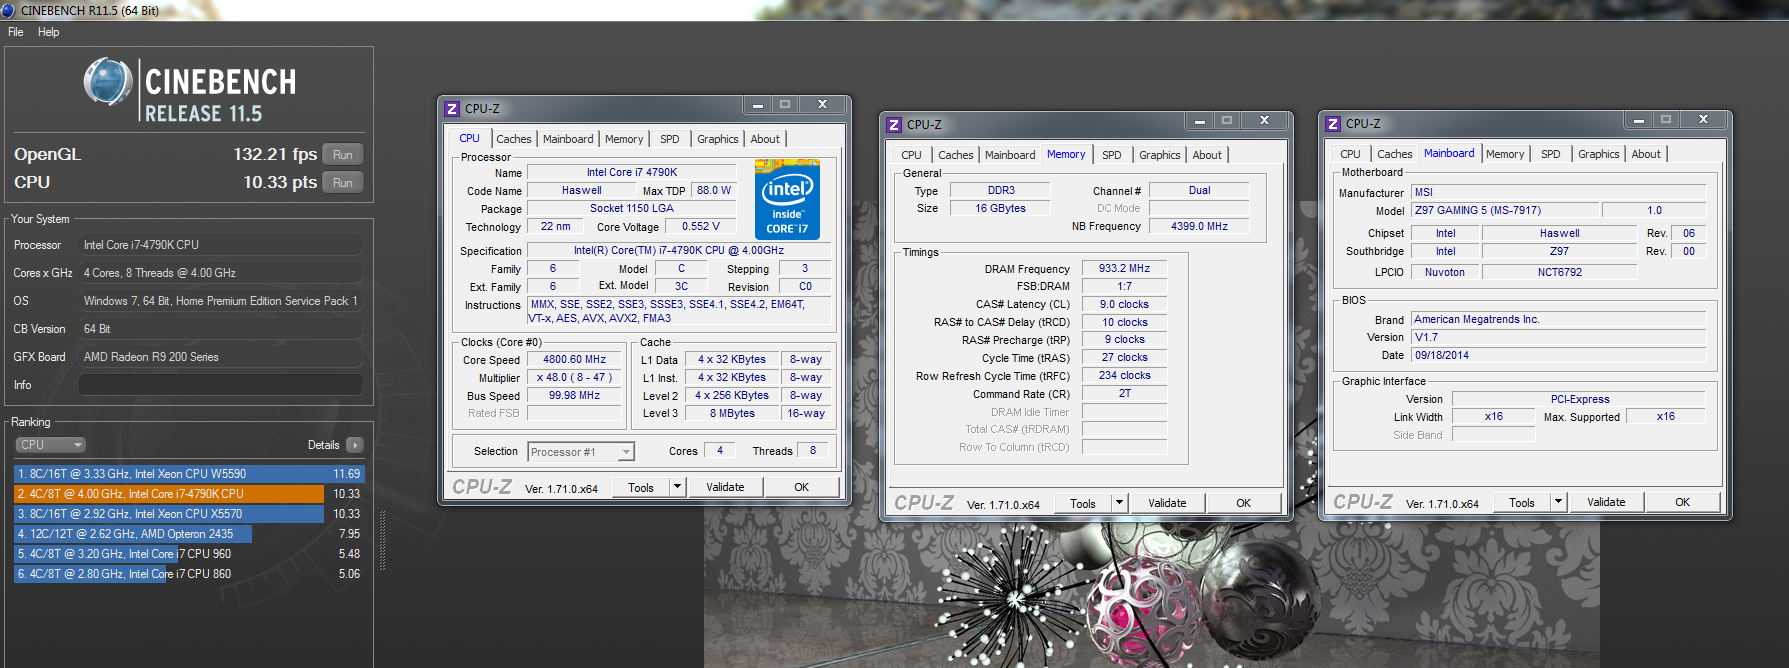Click OK in middle CPU-Z window
The width and height of the screenshot is (1789, 668).
coord(1244,504)
